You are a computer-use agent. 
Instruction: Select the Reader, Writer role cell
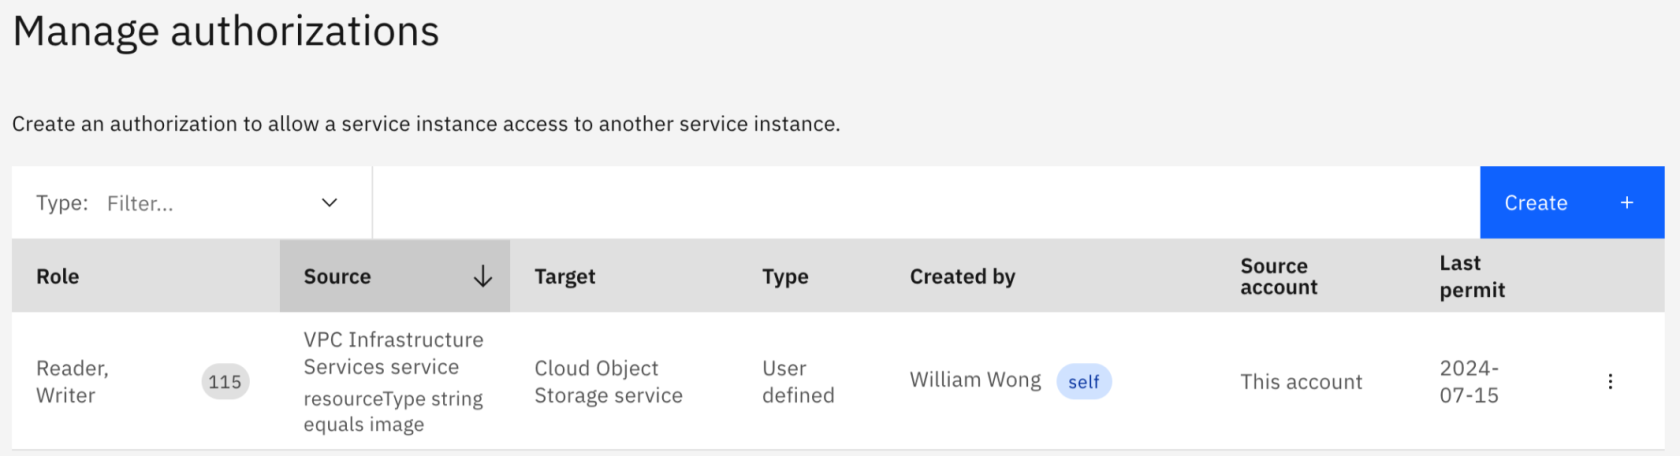point(72,382)
